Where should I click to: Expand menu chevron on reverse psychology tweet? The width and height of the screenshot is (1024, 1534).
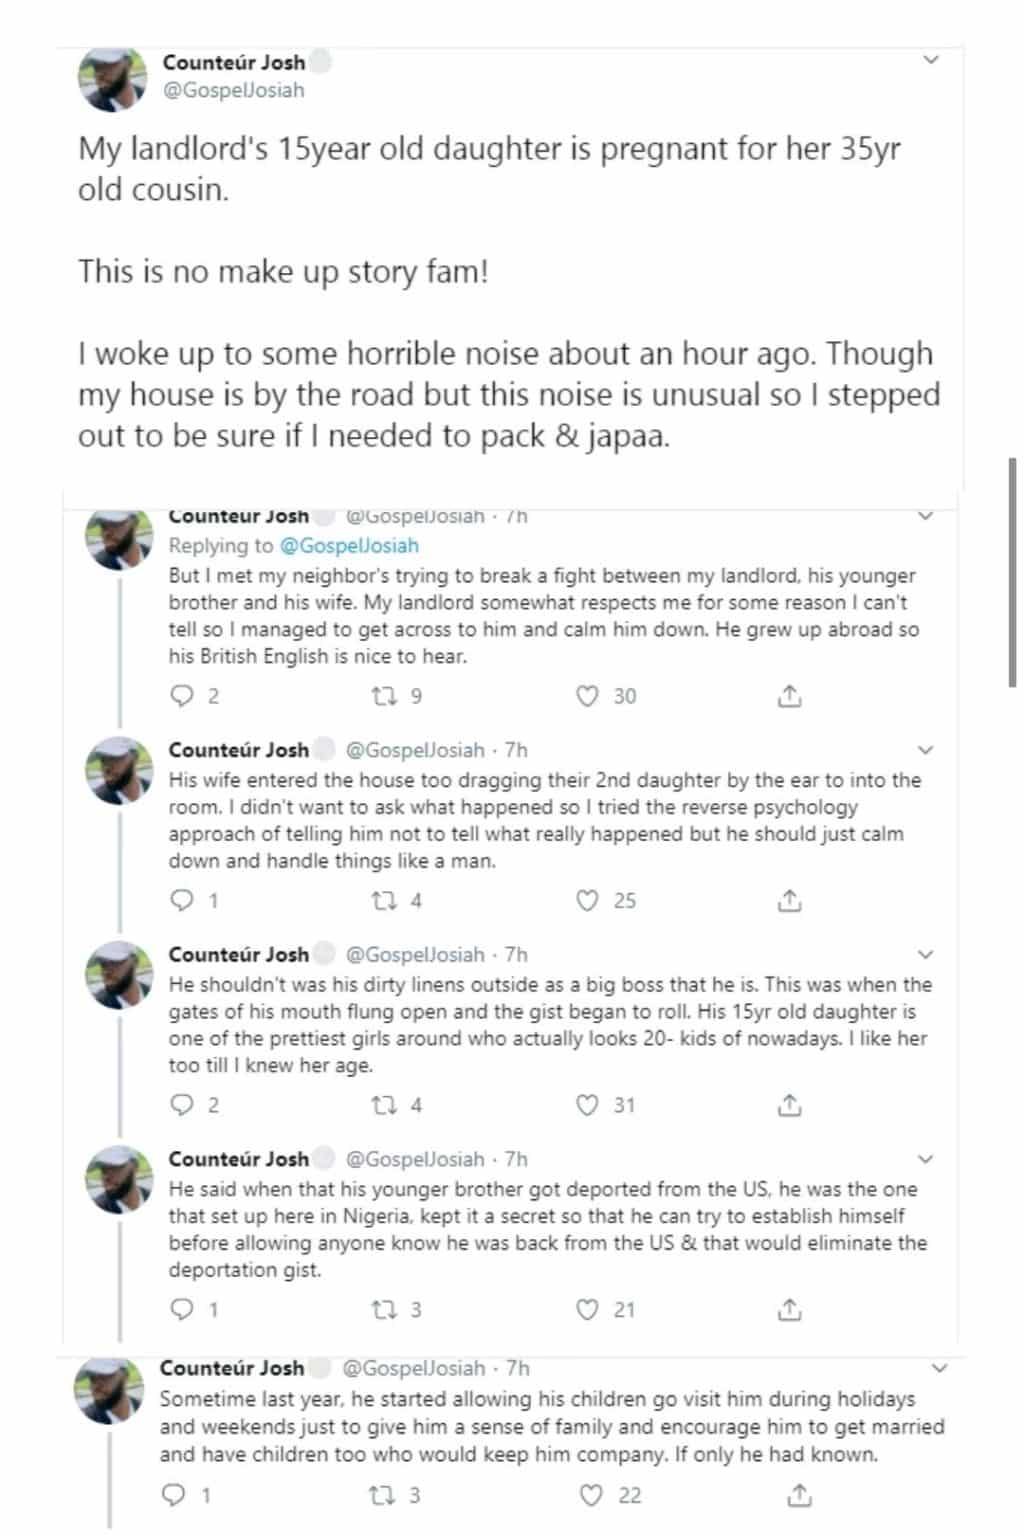[x=926, y=750]
